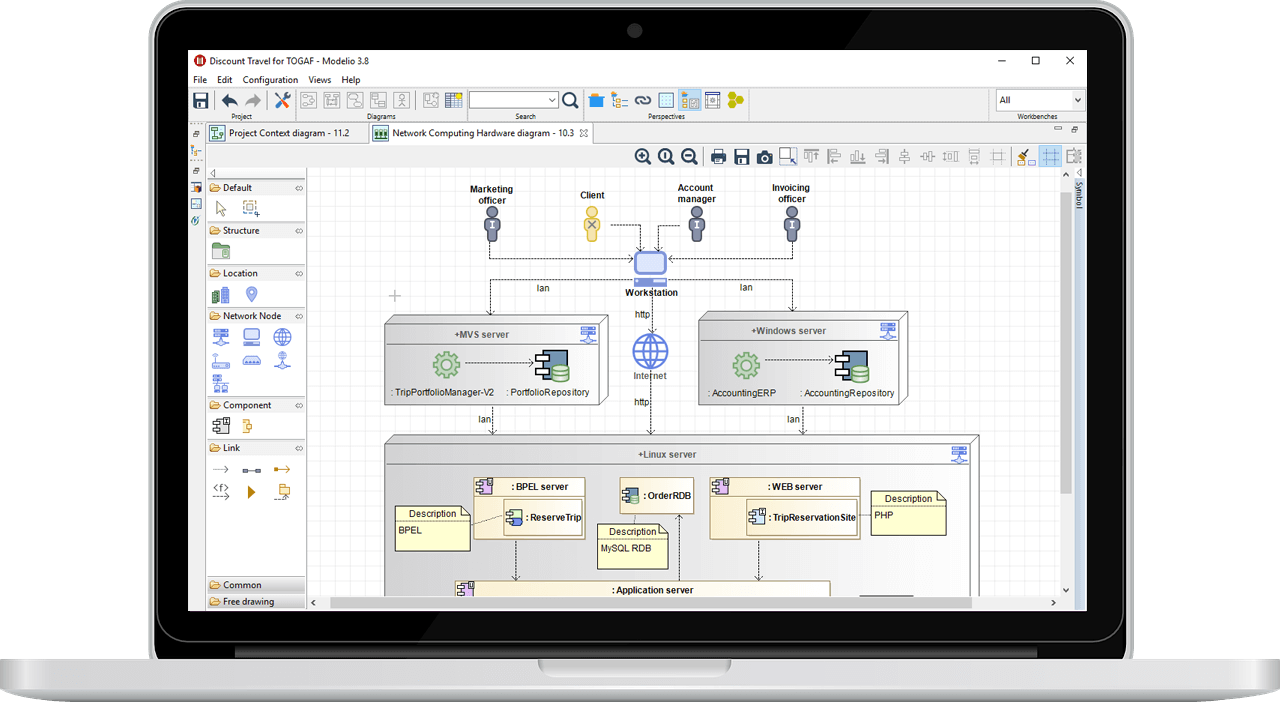Pick the router node tool
The width and height of the screenshot is (1280, 702).
221,361
